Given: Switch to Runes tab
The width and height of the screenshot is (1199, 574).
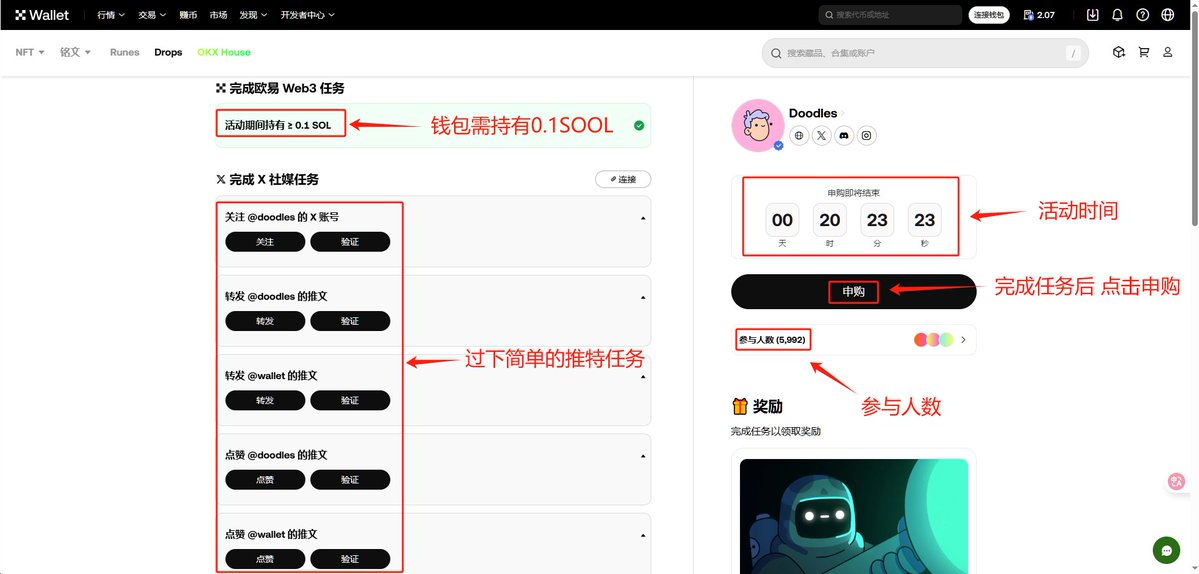Looking at the screenshot, I should click(x=125, y=52).
